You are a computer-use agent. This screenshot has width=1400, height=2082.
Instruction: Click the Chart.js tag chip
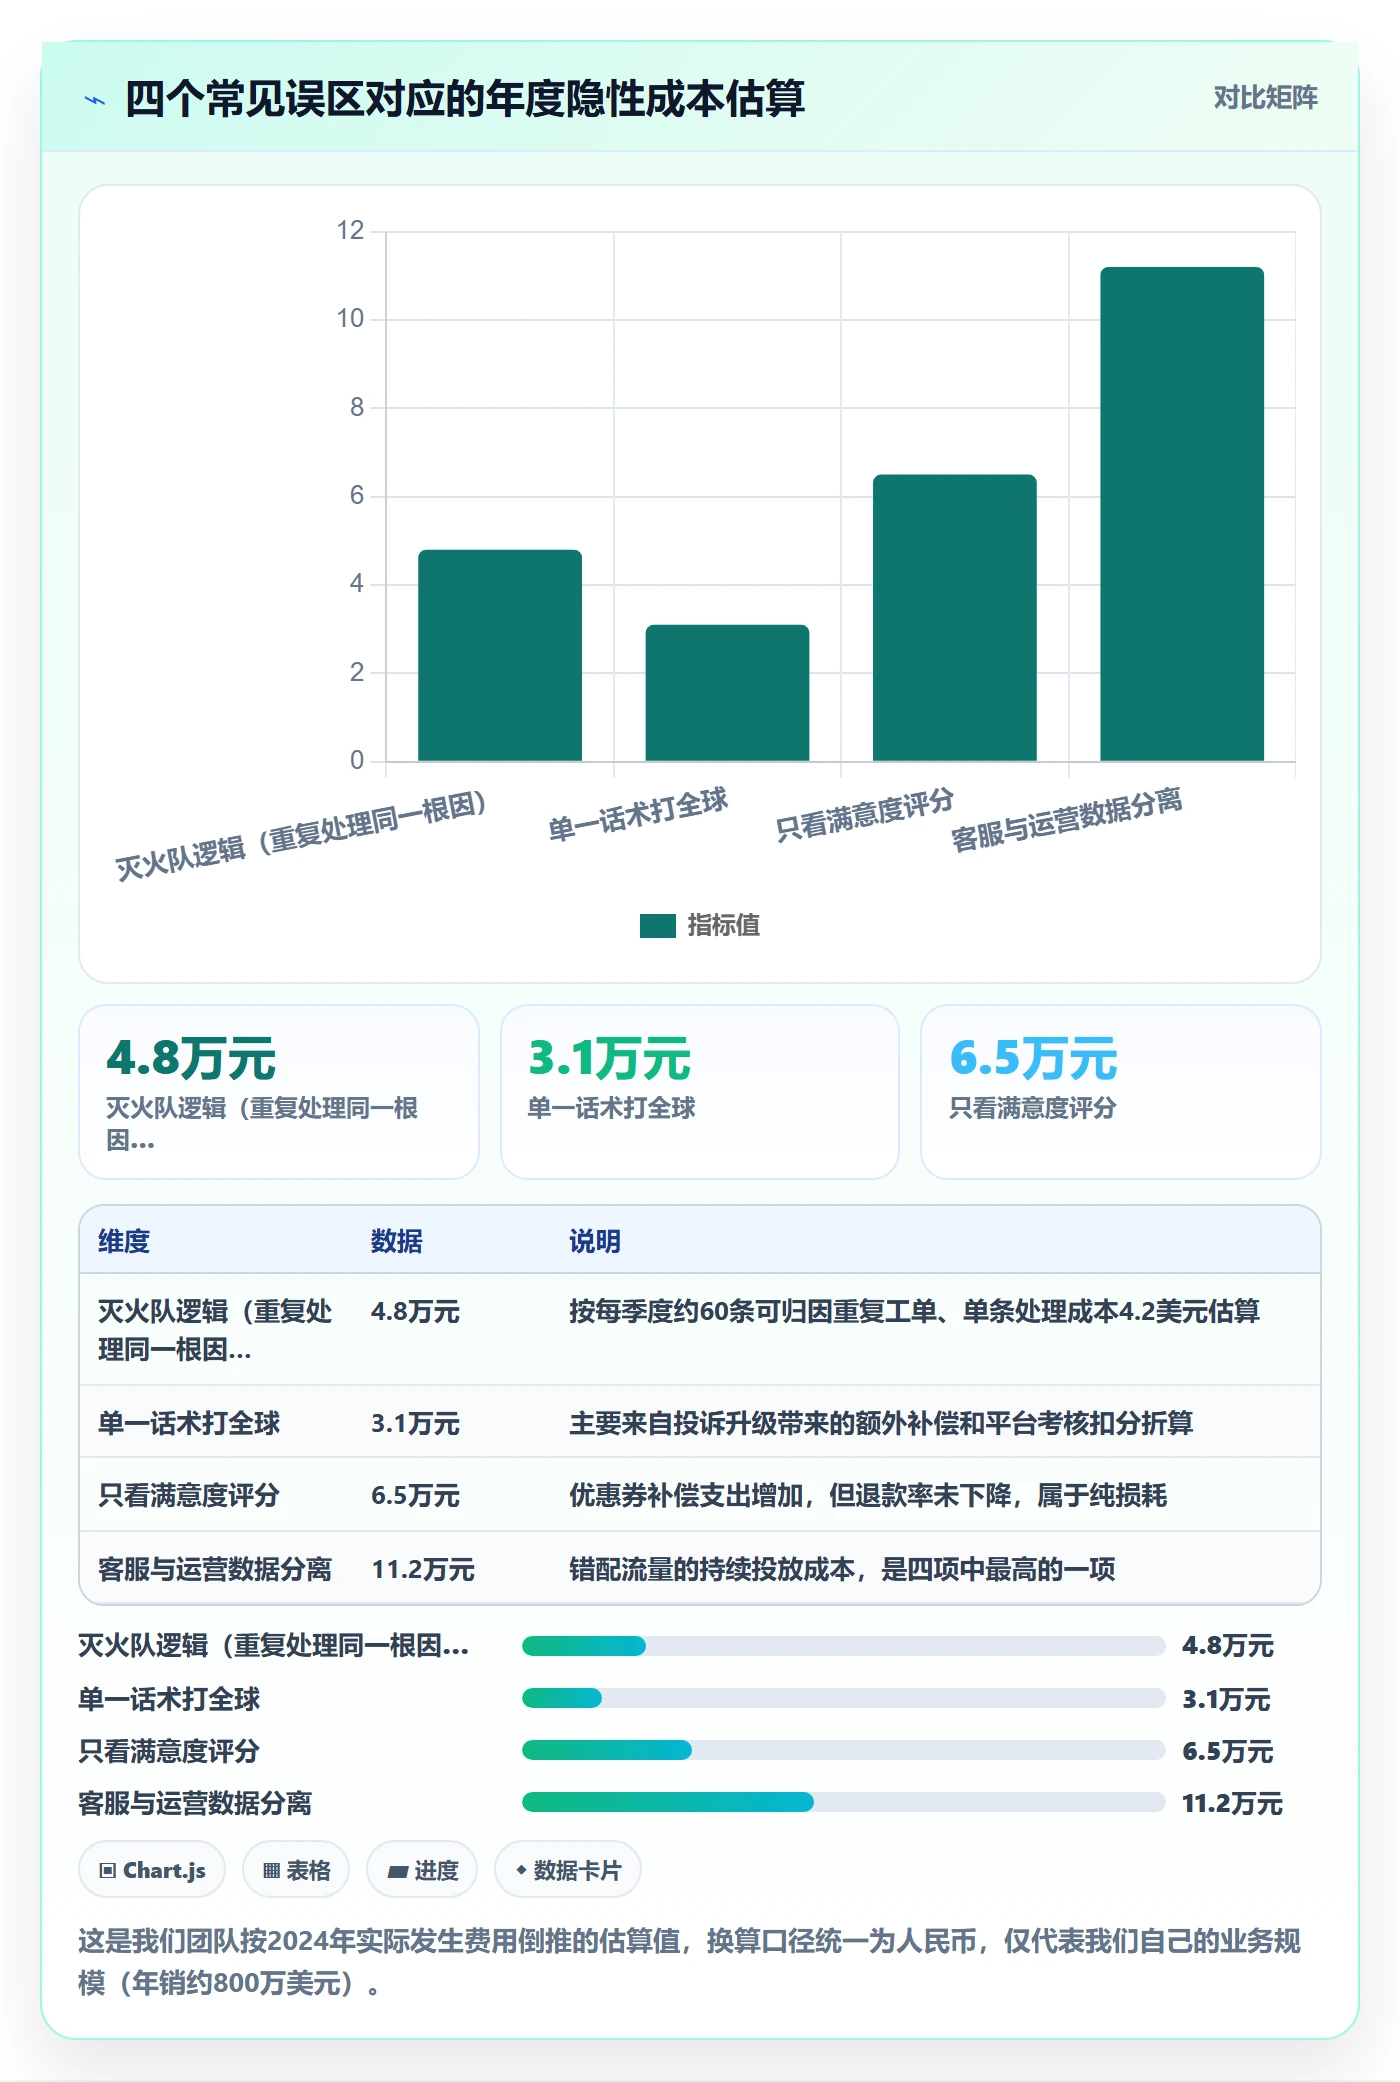tap(152, 1869)
